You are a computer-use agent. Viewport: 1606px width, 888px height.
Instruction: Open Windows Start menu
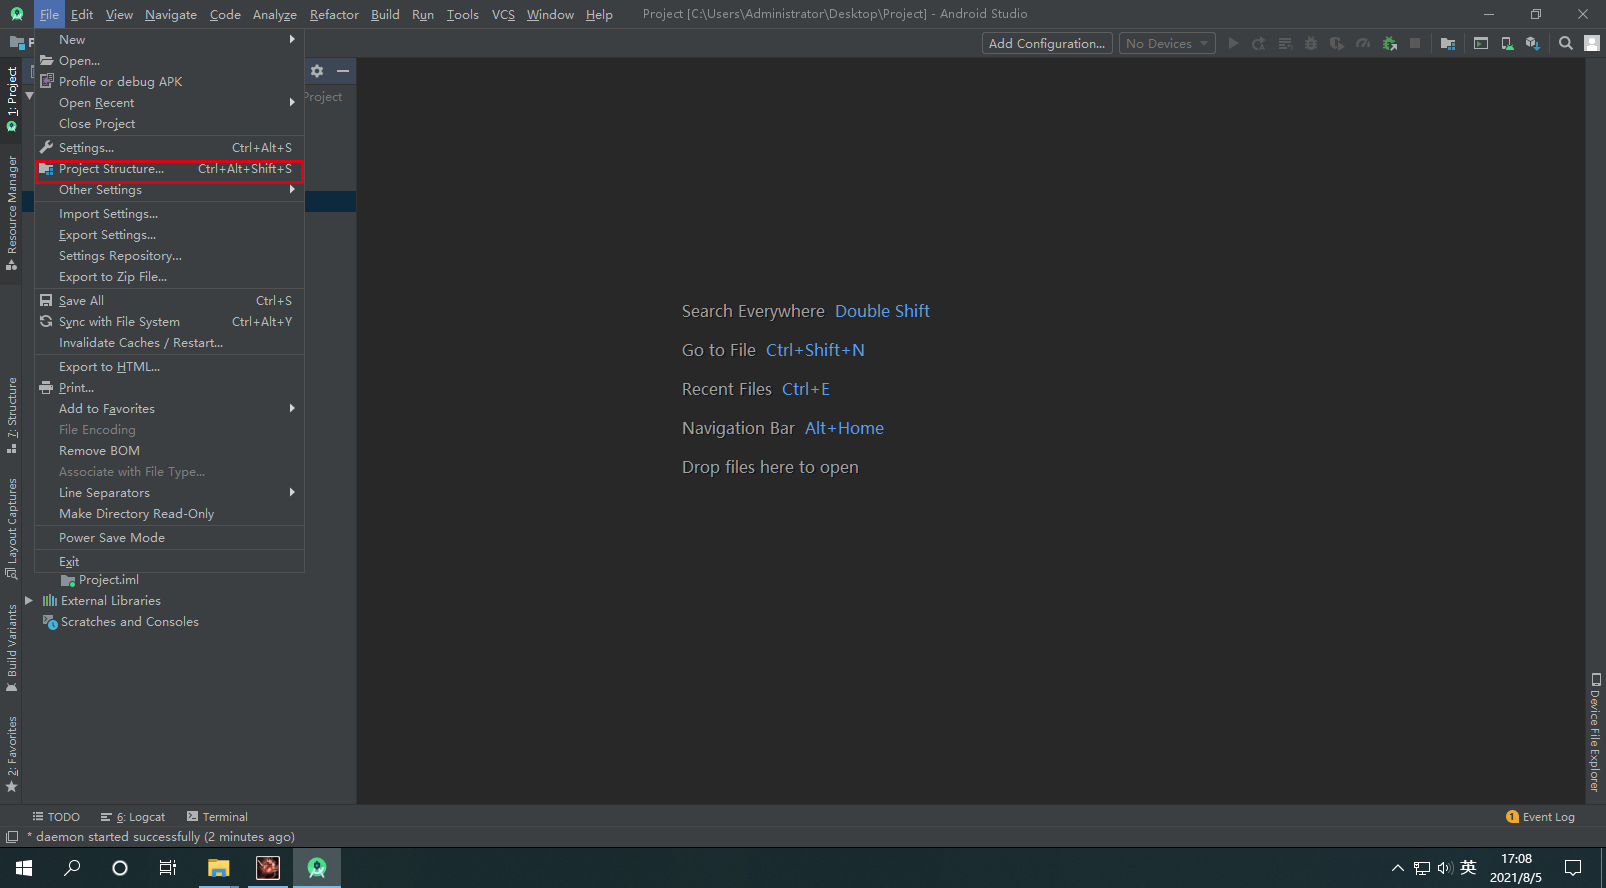[x=24, y=868]
